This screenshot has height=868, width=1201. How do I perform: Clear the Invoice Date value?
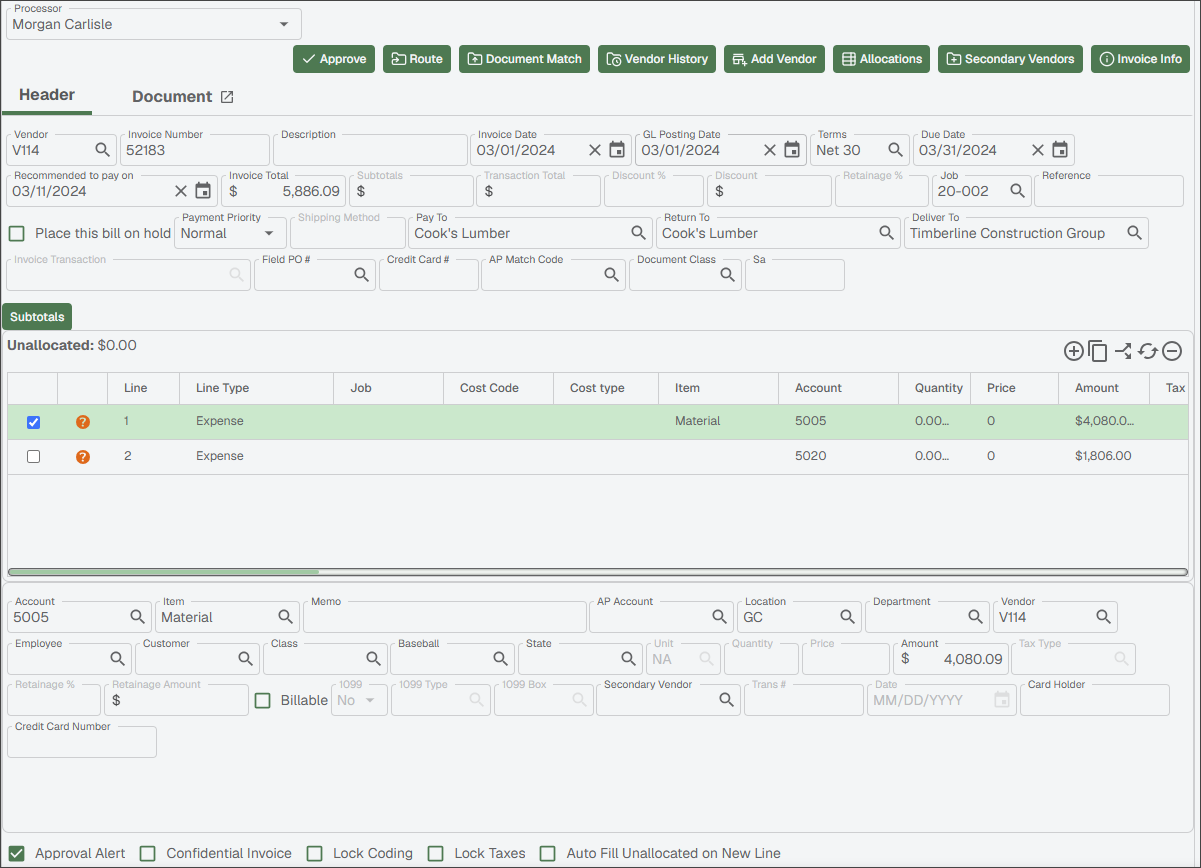pyautogui.click(x=594, y=150)
